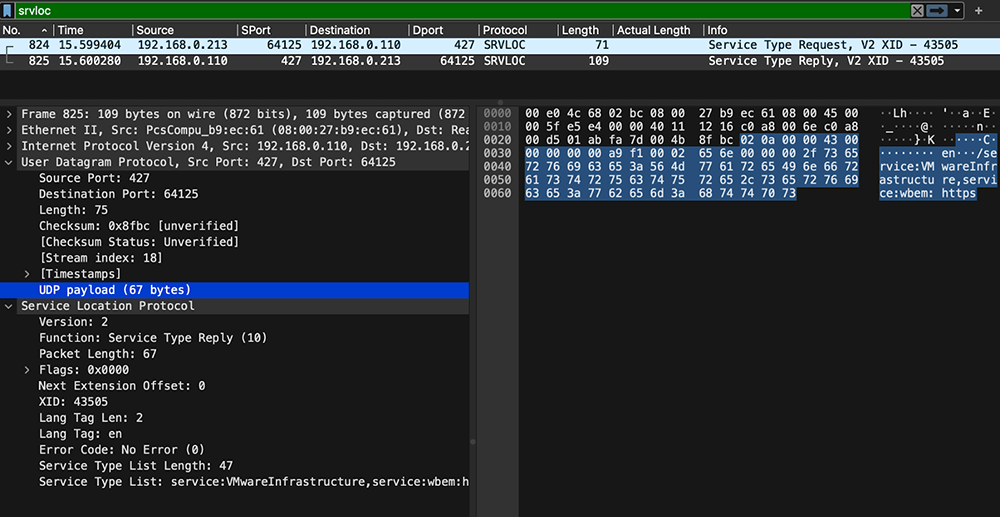Clear the srvloc display filter
The height and width of the screenshot is (517, 1000).
point(916,11)
